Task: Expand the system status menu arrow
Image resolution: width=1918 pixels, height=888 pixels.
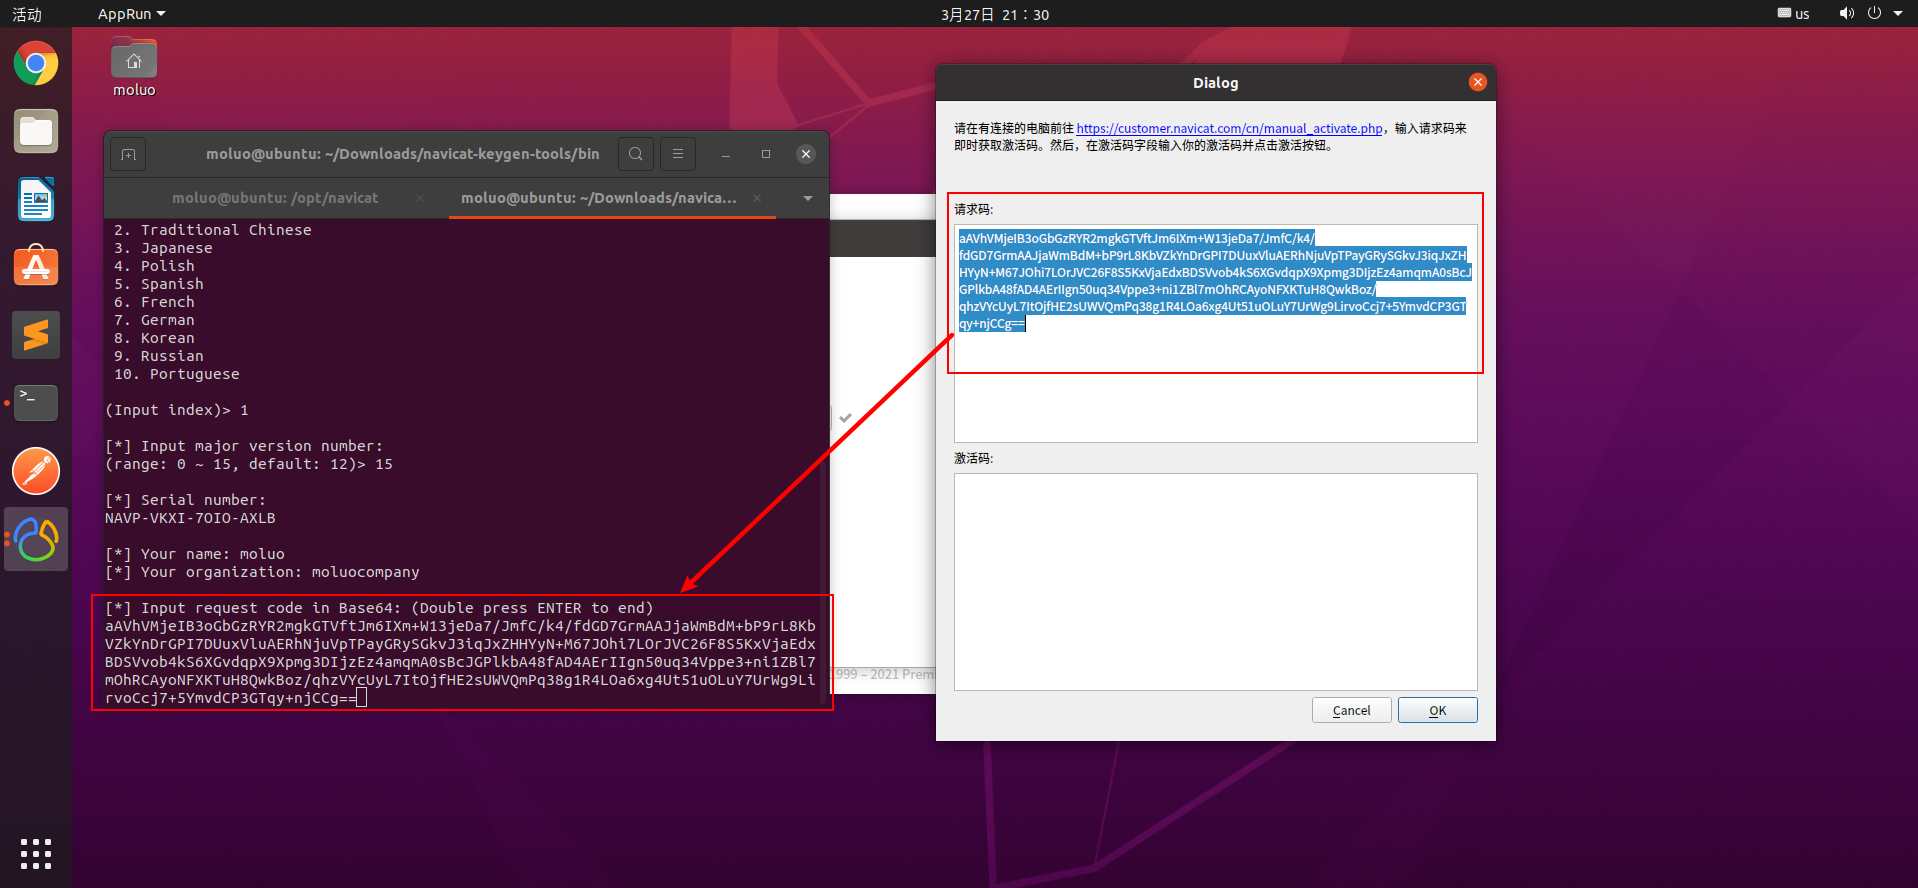Action: tap(1897, 14)
